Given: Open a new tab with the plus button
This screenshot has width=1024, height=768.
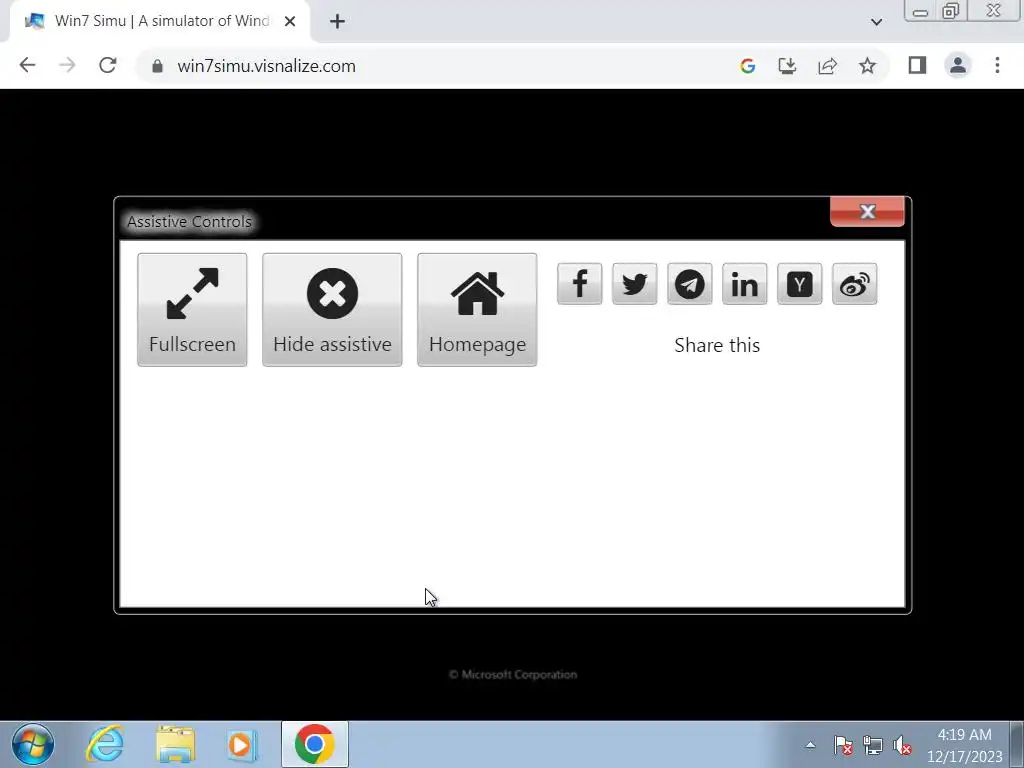Looking at the screenshot, I should pos(337,22).
